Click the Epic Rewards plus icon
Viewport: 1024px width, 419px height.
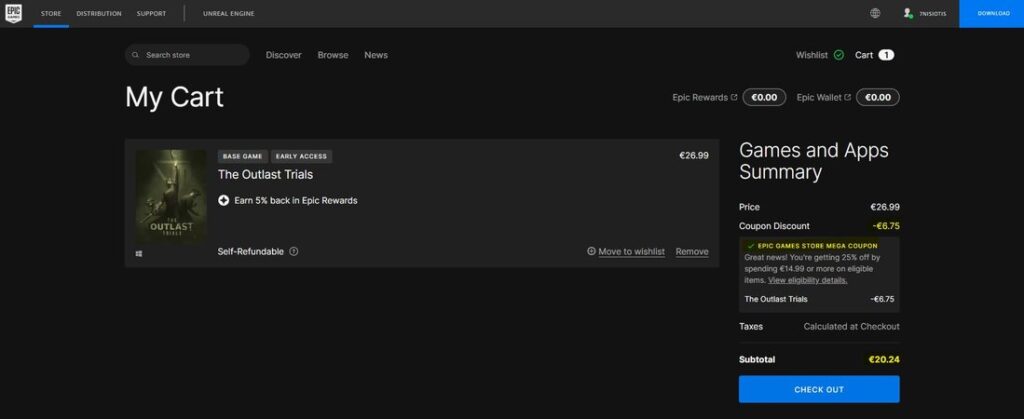tap(224, 200)
